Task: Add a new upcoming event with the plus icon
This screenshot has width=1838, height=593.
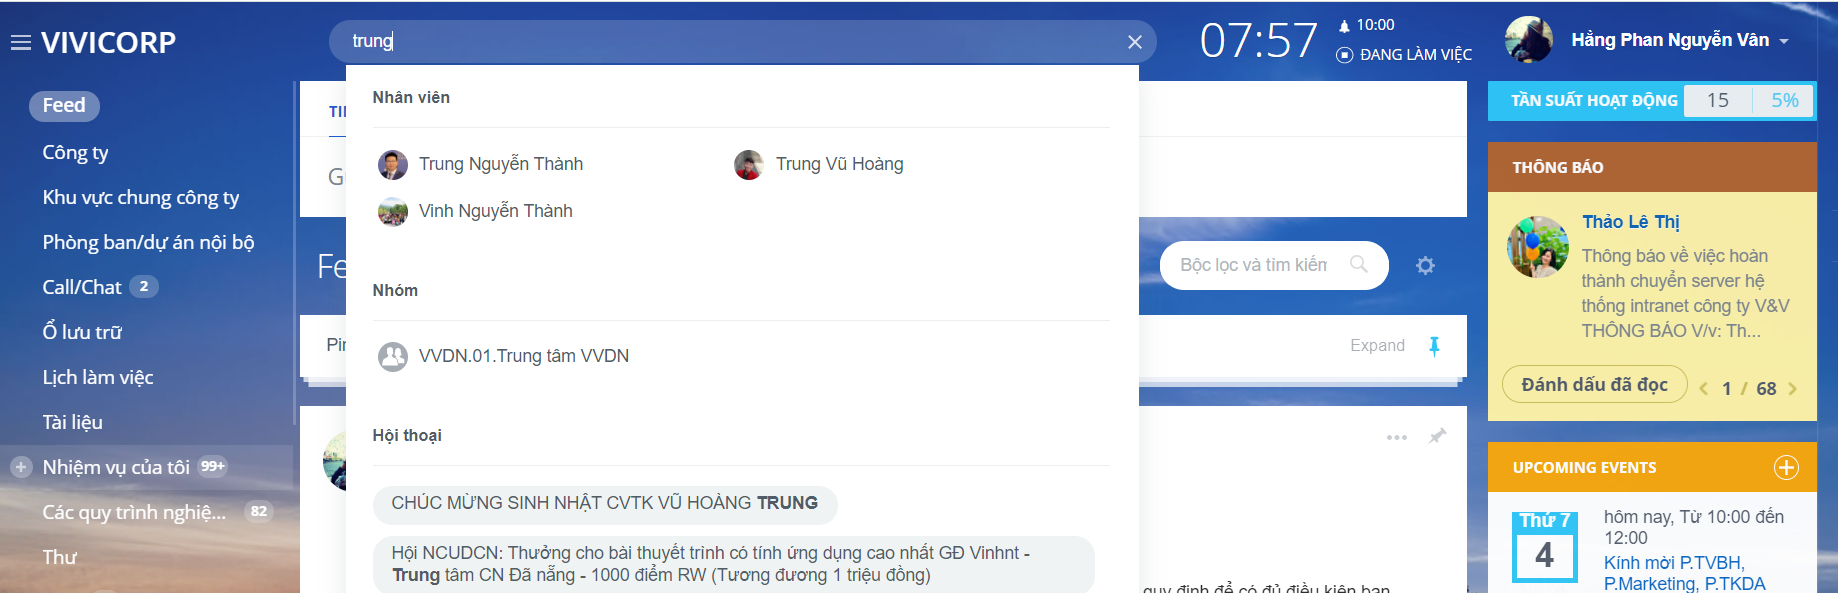Action: click(x=1786, y=467)
